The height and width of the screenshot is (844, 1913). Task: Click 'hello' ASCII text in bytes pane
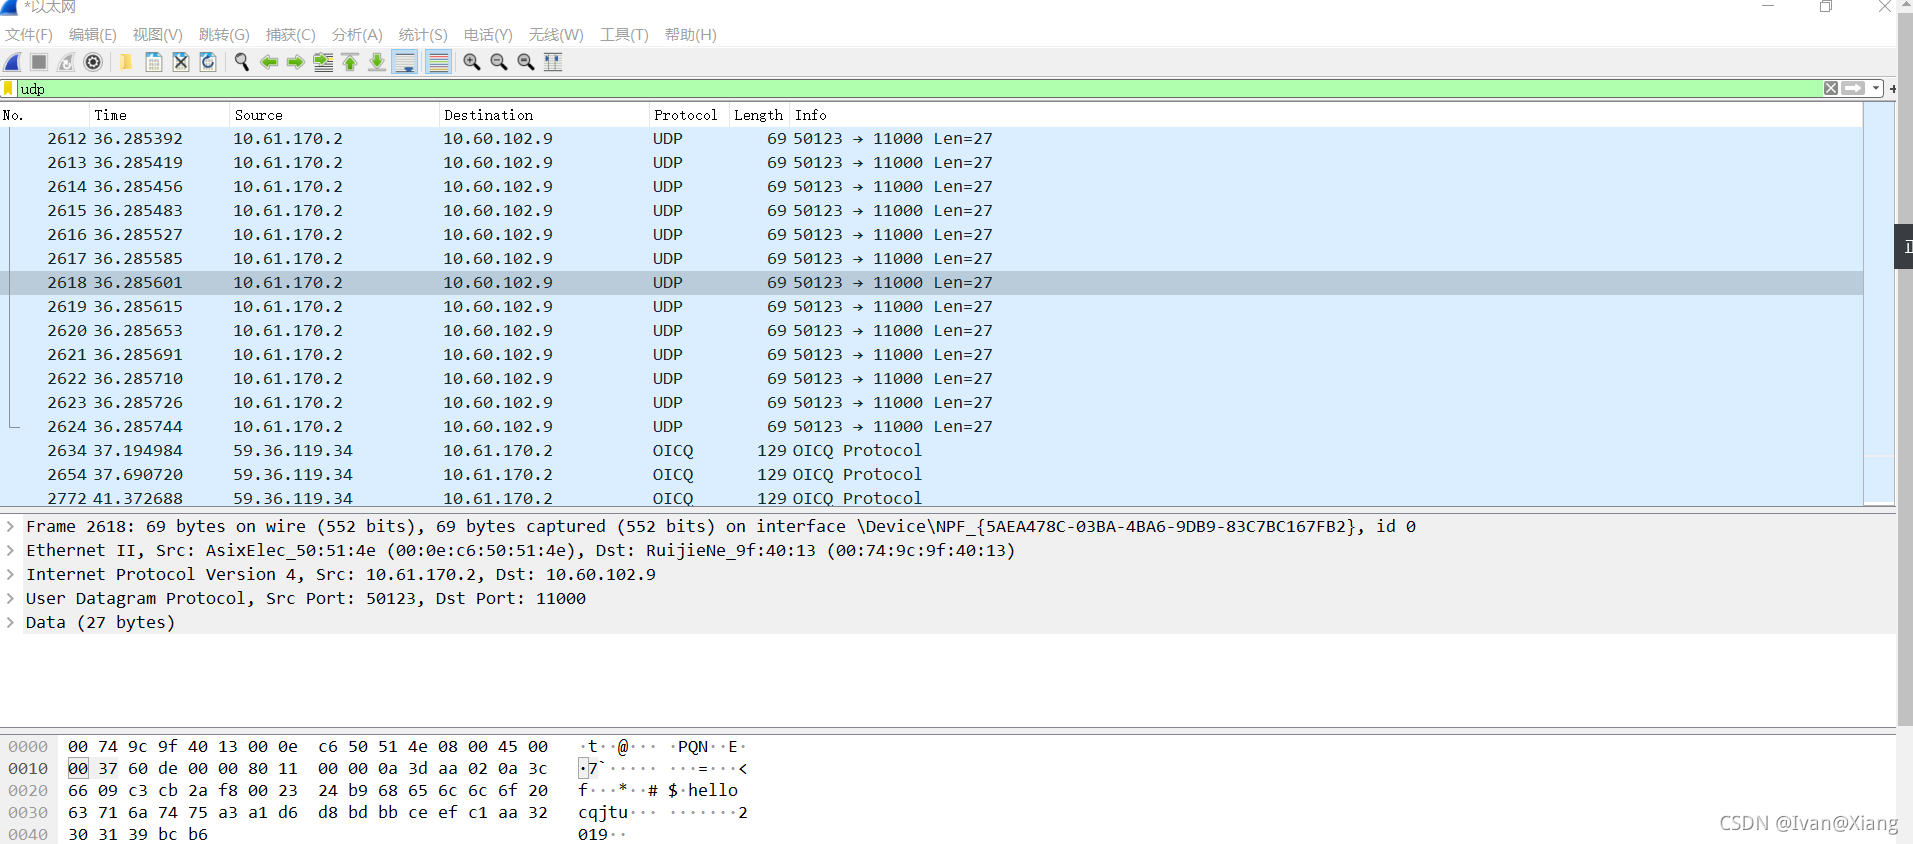tap(713, 790)
